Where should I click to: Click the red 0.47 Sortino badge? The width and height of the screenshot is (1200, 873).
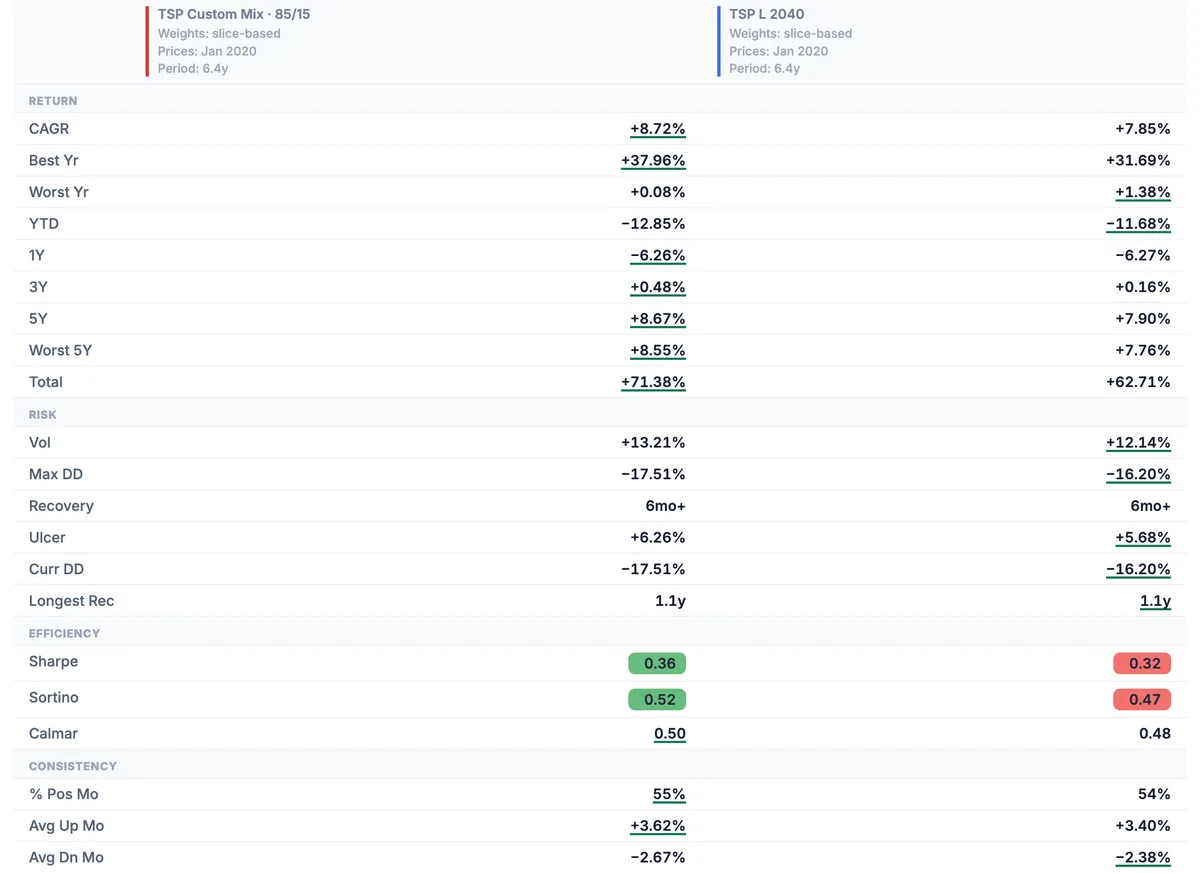[1142, 699]
